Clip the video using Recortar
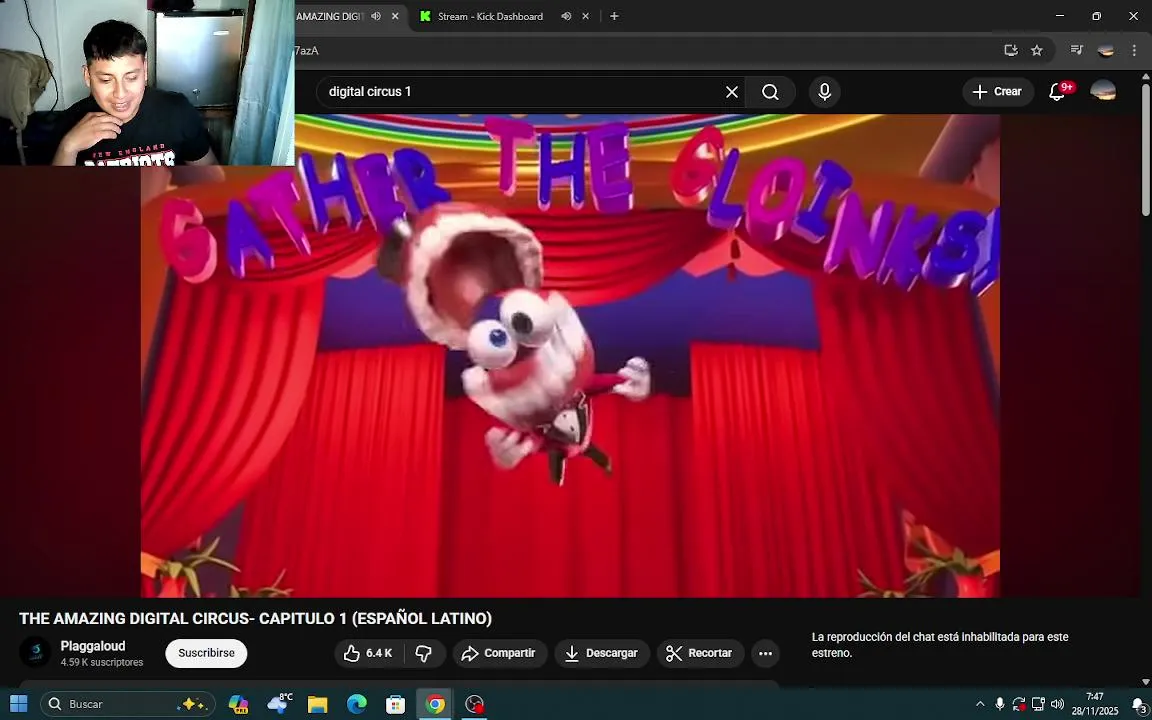The image size is (1152, 720). click(x=699, y=653)
